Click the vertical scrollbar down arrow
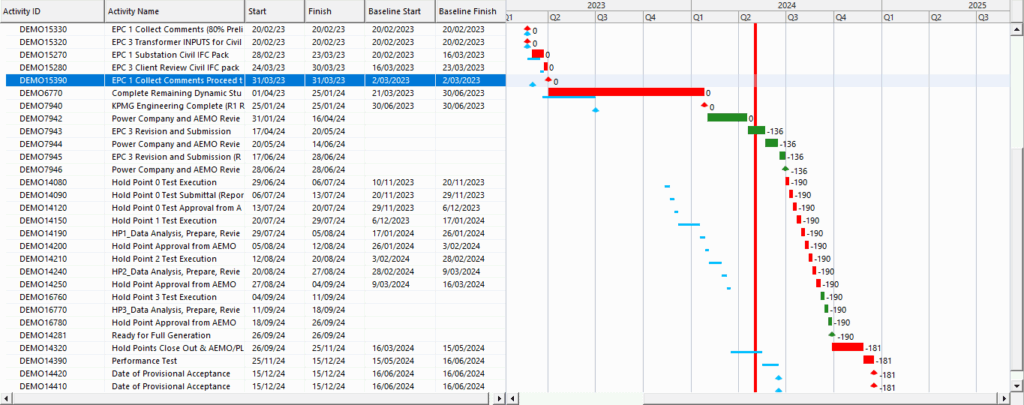 [1017, 385]
